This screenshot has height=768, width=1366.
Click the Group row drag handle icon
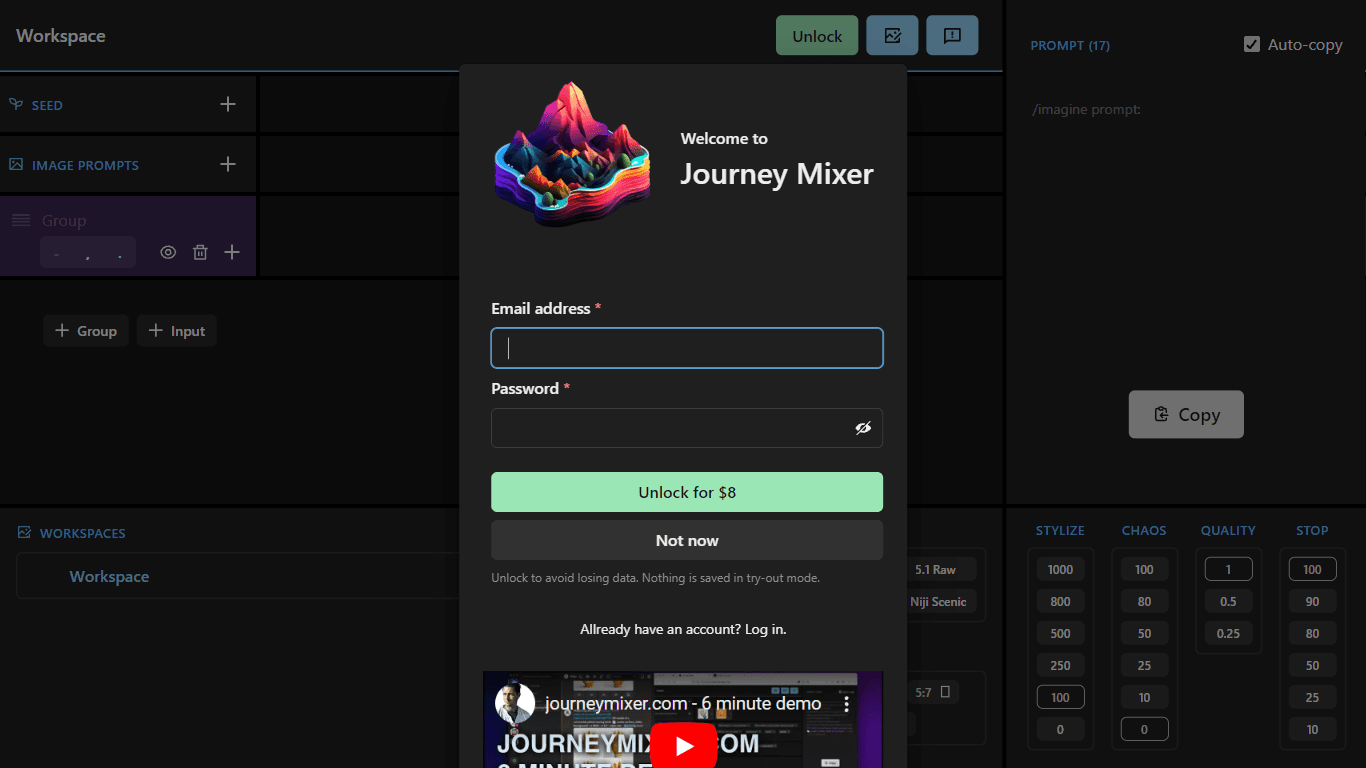pos(21,220)
